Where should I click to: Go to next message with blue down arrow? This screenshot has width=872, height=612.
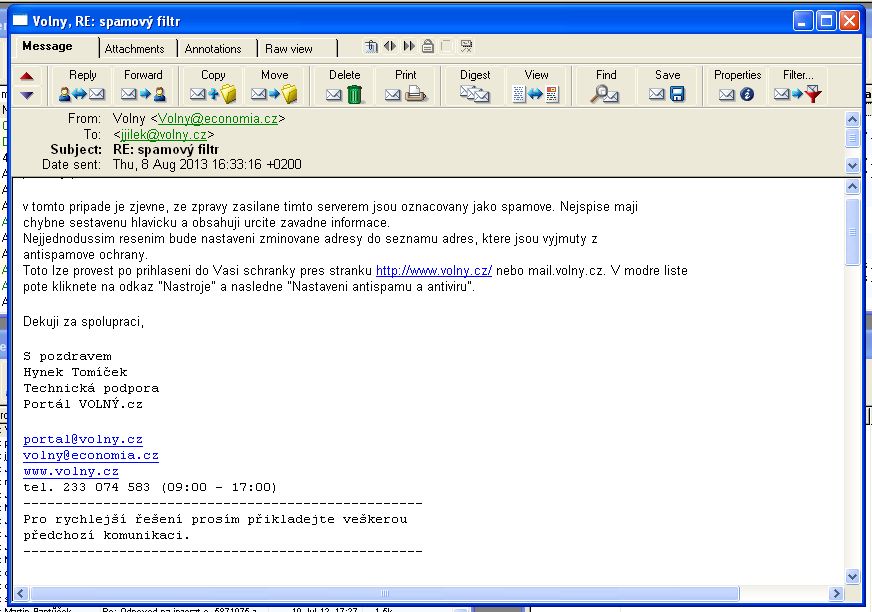click(x=27, y=96)
